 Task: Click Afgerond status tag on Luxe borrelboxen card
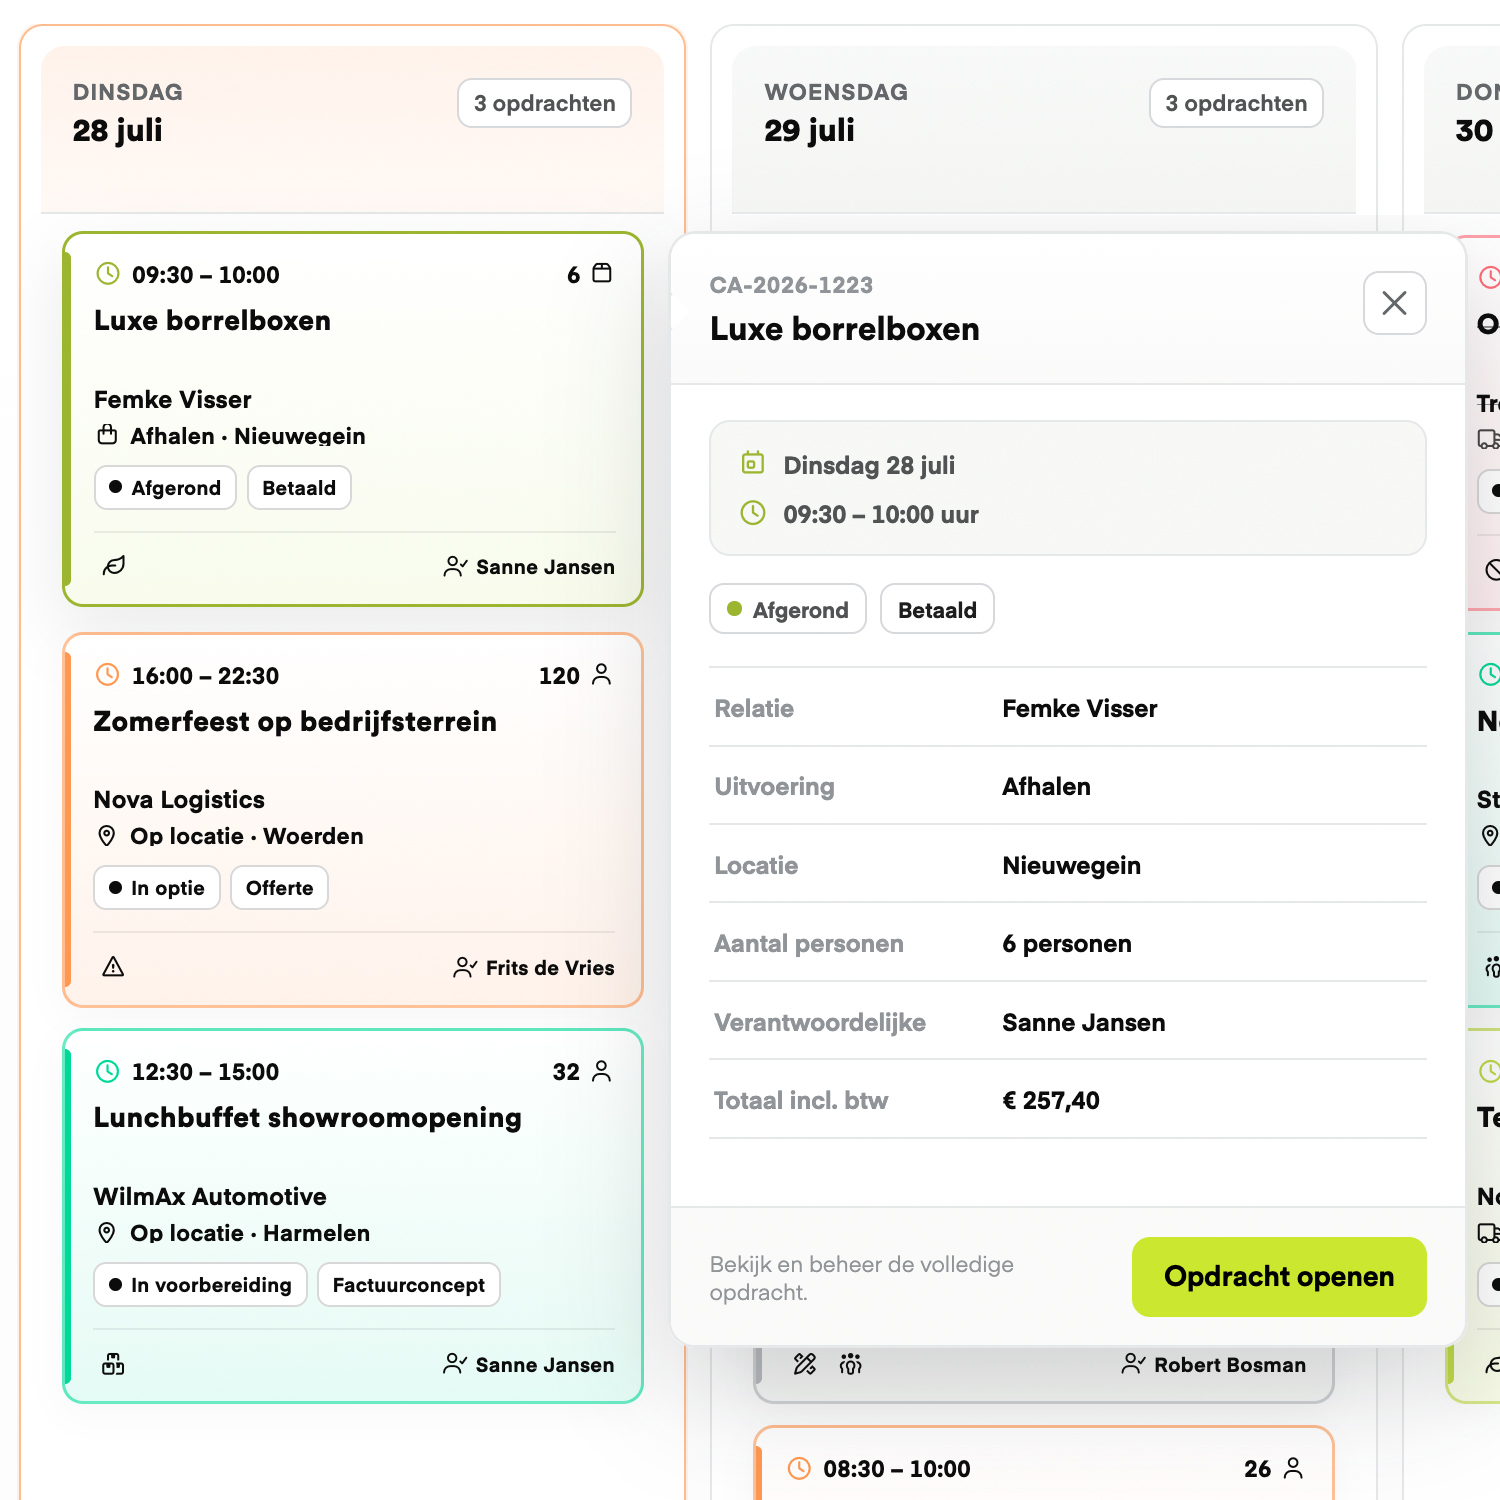click(x=166, y=488)
